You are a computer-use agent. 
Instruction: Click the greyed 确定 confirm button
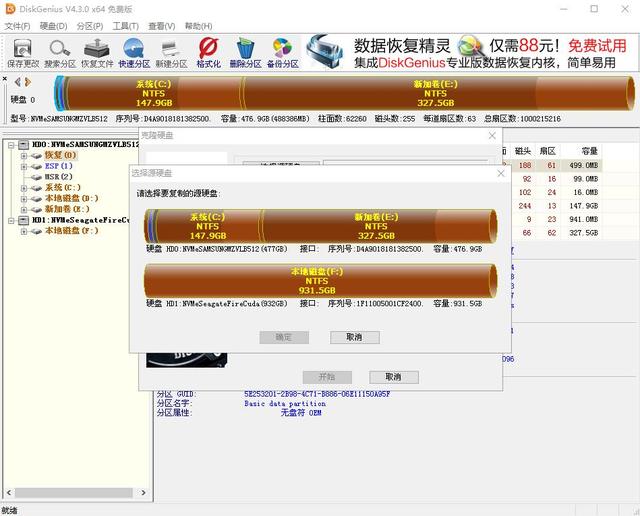(x=284, y=337)
